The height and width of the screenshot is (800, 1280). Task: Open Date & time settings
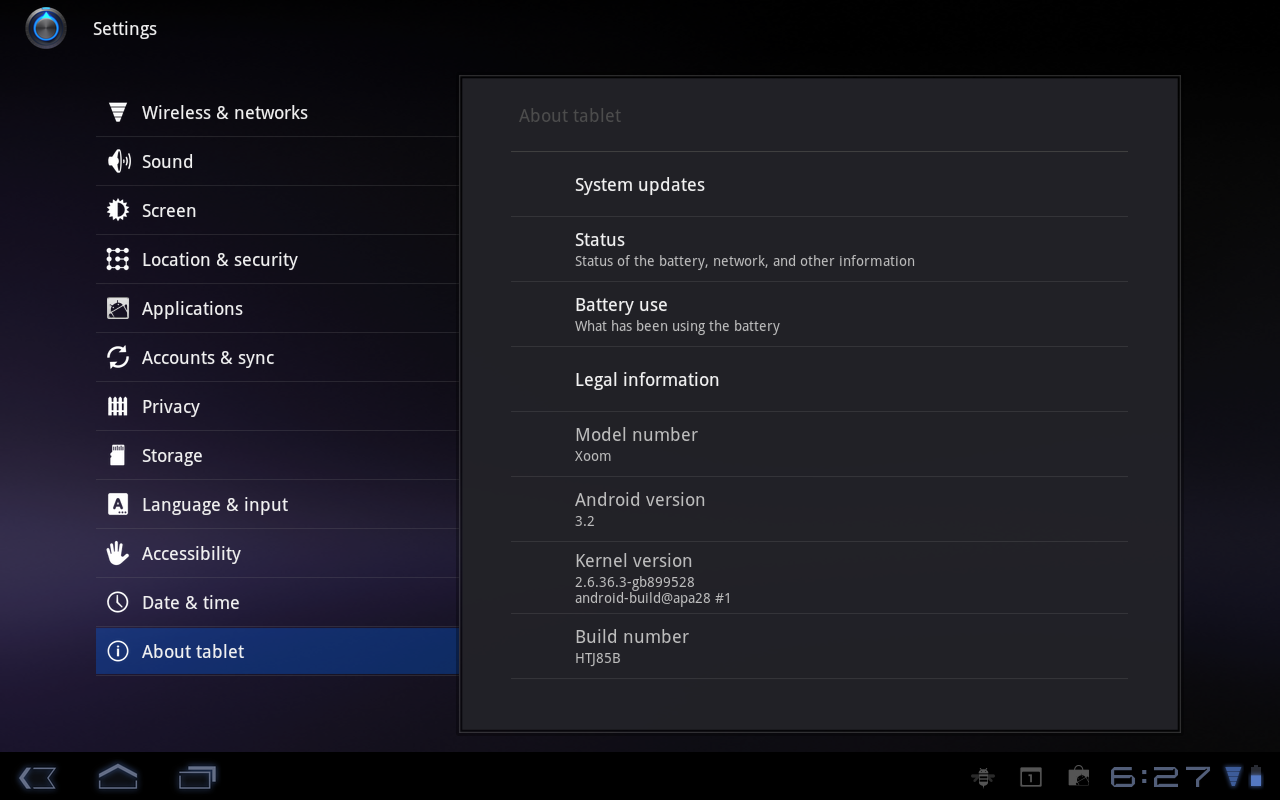pos(277,602)
